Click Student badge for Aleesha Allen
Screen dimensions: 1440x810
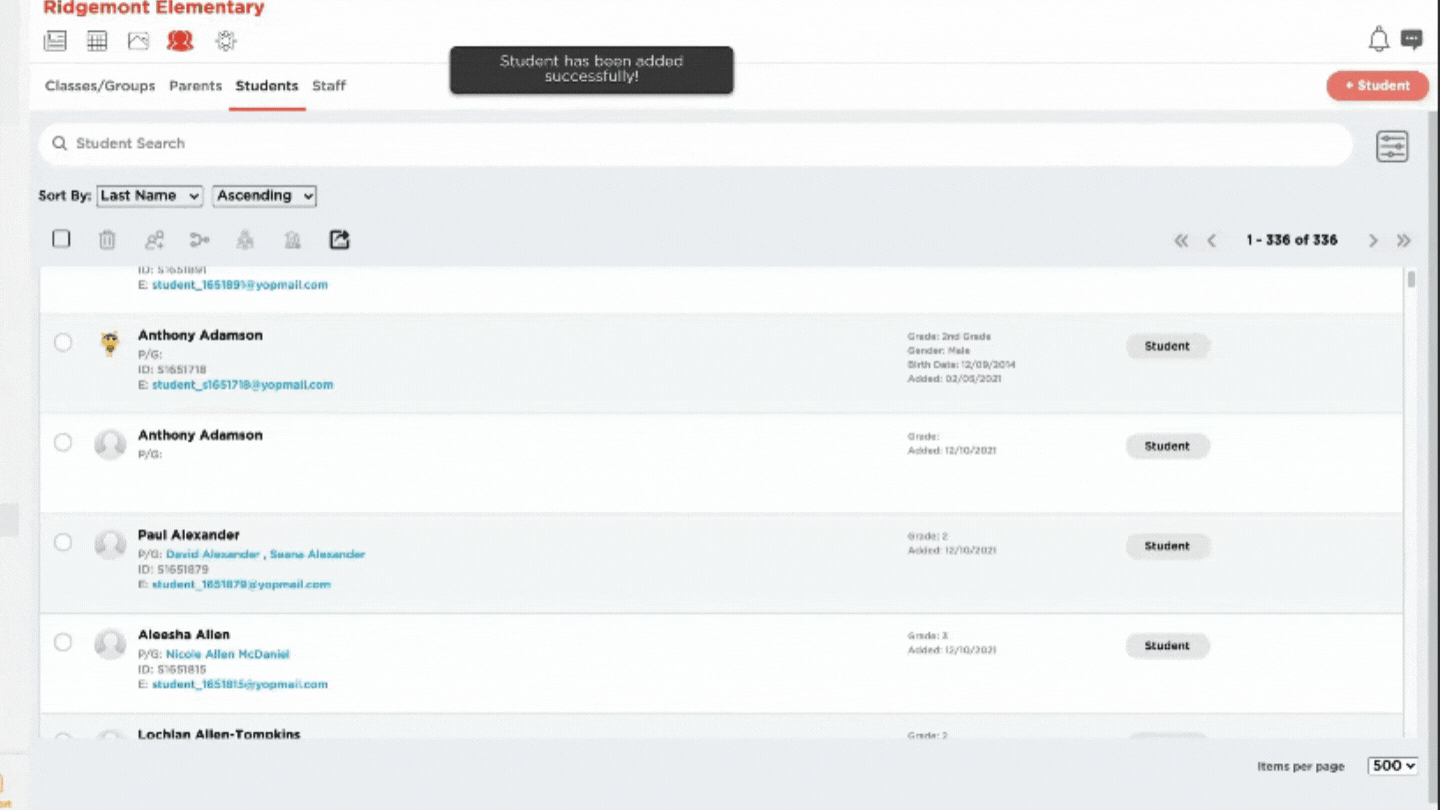click(x=1167, y=646)
